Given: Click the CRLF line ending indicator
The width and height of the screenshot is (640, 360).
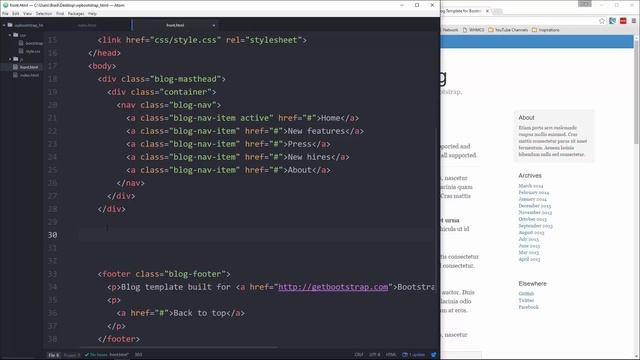Looking at the screenshot, I should 359,355.
